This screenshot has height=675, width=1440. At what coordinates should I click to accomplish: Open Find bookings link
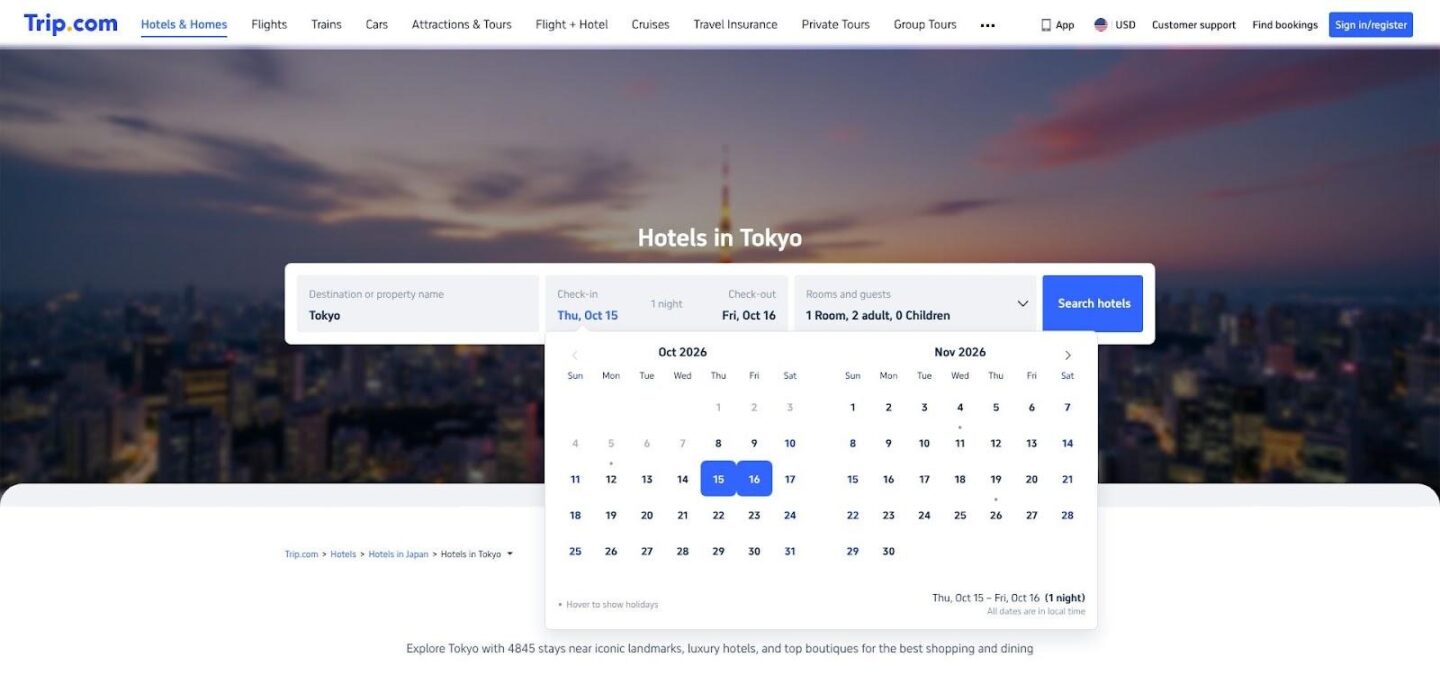click(1285, 25)
